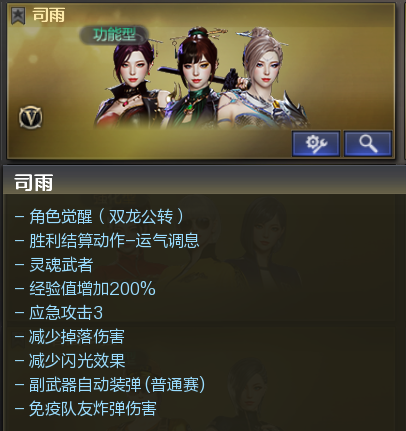Toggle the star bookmark icon beside 司雨
This screenshot has width=406, height=431.
pos(18,16)
